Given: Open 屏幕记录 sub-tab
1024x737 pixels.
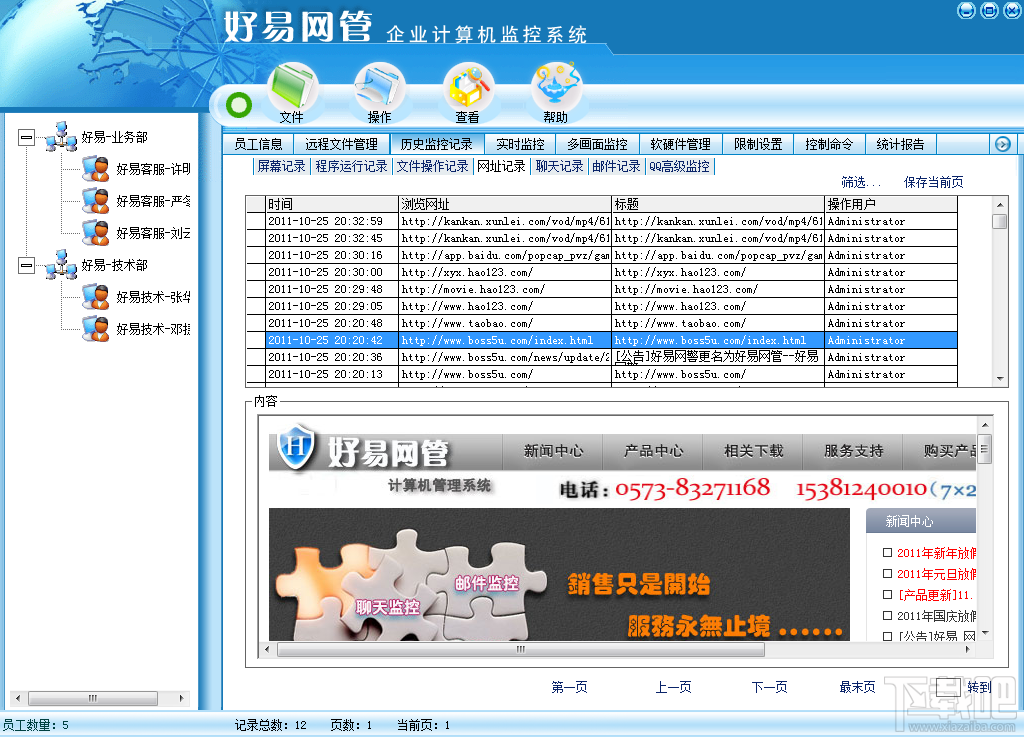Looking at the screenshot, I should (281, 166).
